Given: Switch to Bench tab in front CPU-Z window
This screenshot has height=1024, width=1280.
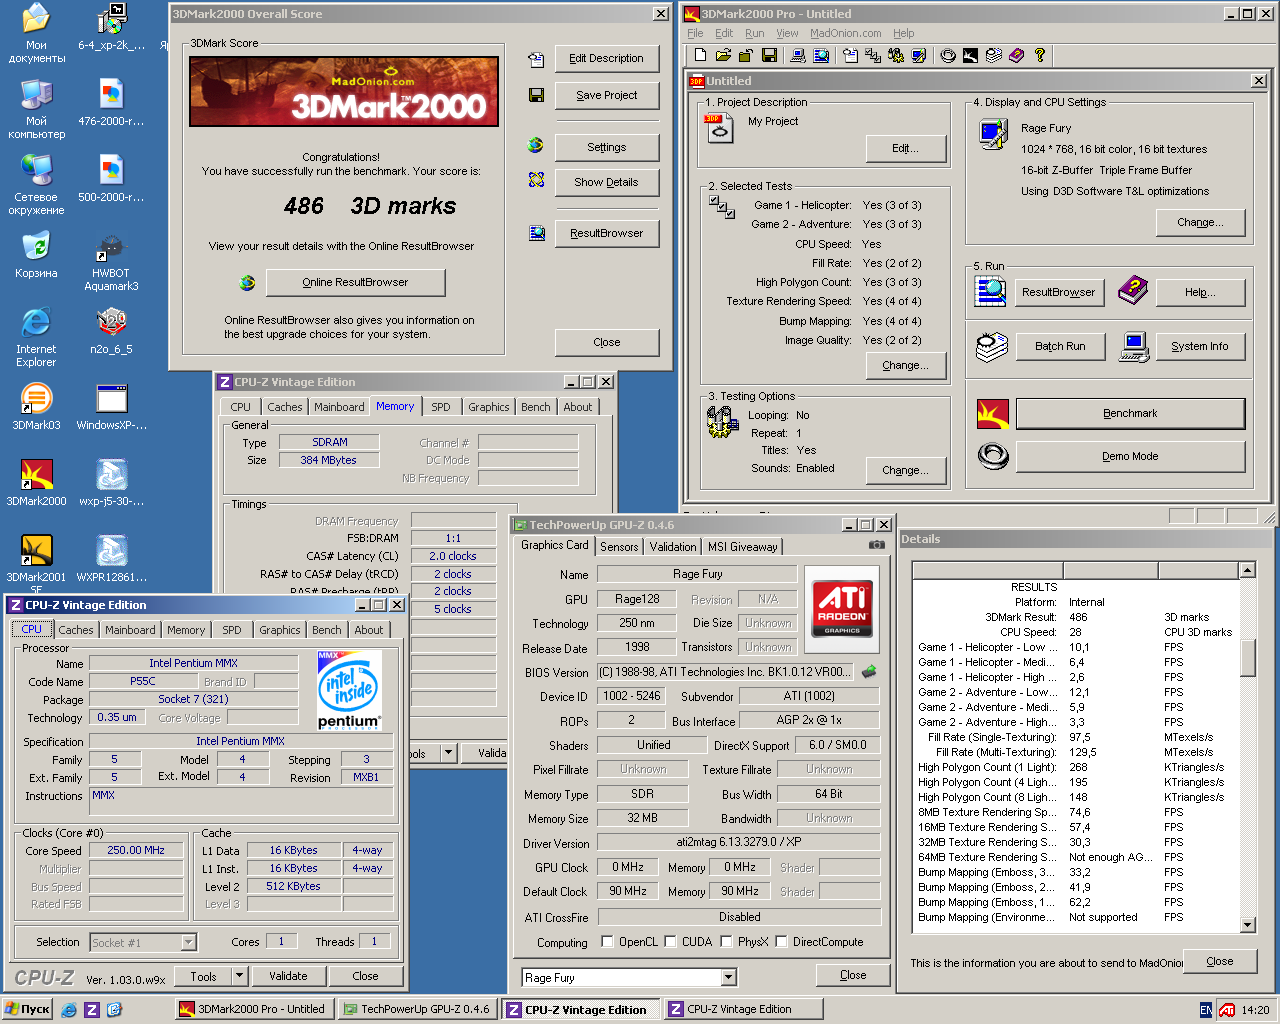Looking at the screenshot, I should pos(326,630).
